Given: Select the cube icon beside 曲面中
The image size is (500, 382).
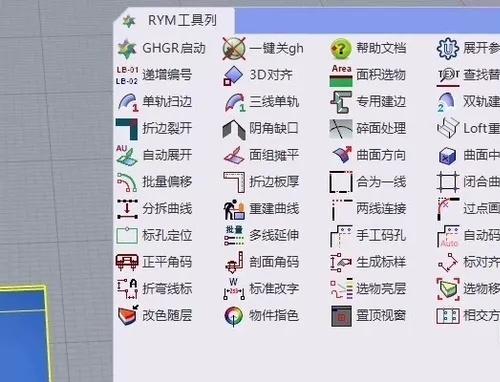Looking at the screenshot, I should (x=448, y=156).
